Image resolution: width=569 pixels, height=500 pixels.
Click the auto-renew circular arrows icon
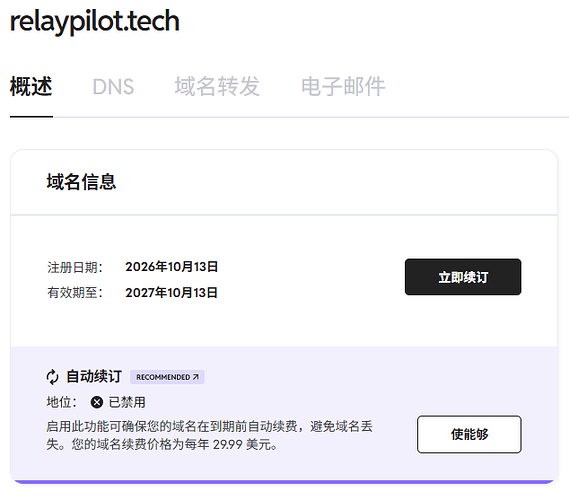click(x=53, y=377)
